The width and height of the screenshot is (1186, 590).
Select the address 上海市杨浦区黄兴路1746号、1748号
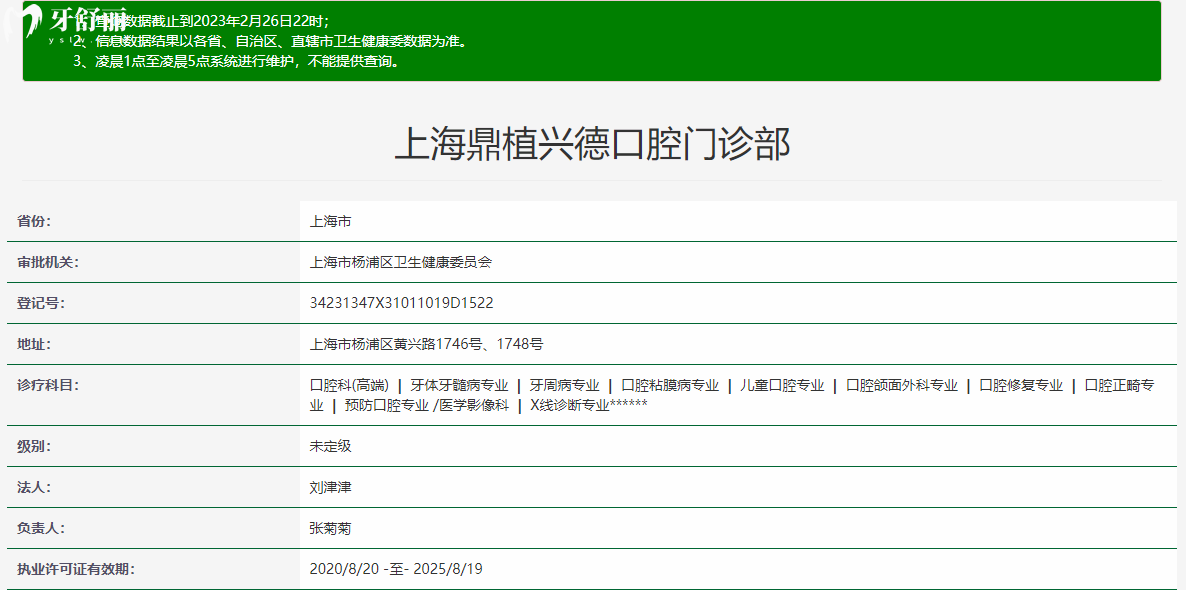426,344
